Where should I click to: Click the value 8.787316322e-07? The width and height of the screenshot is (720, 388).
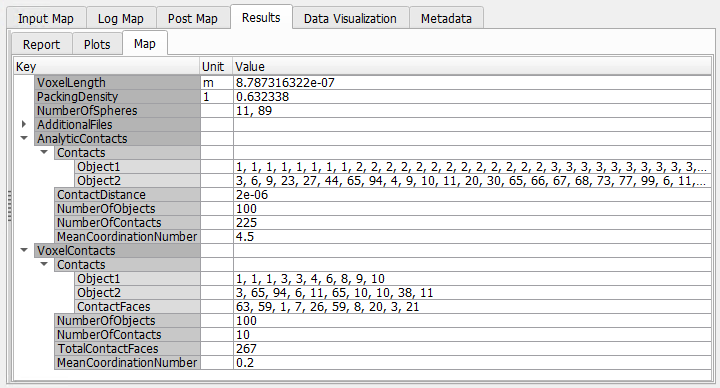[285, 83]
